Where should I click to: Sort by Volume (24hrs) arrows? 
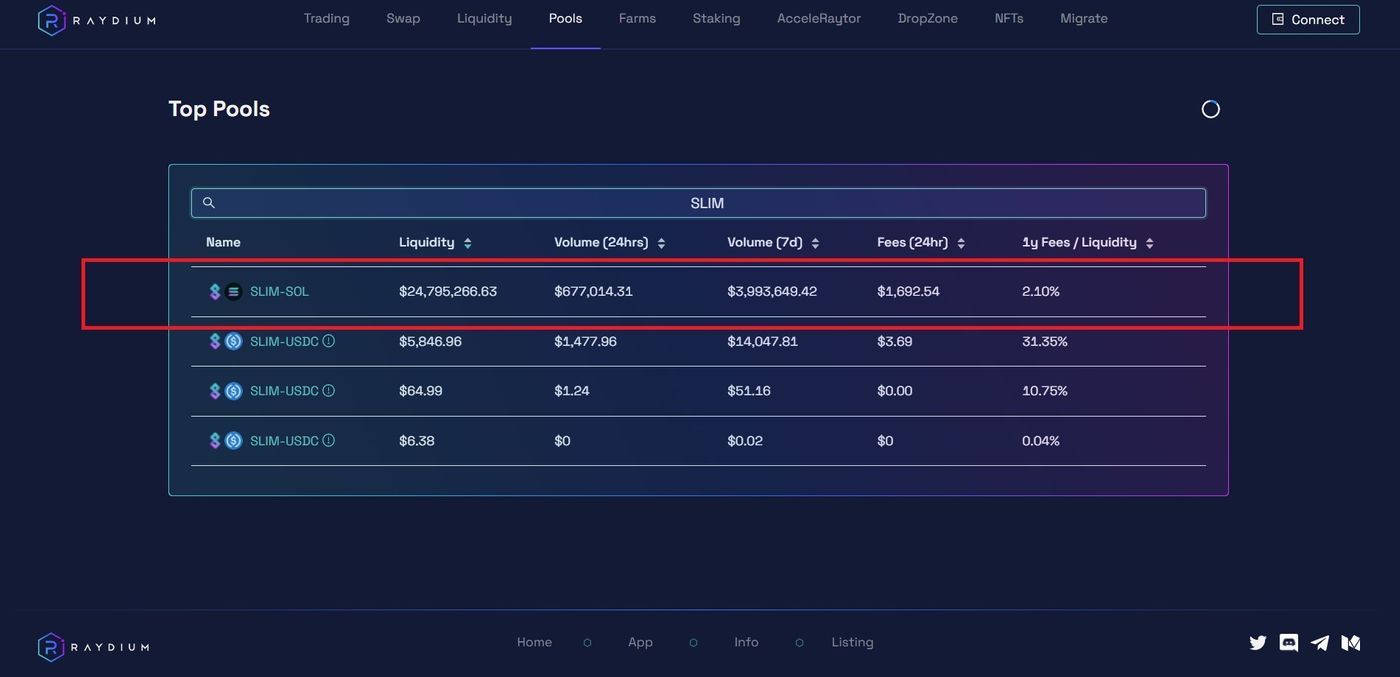point(661,243)
